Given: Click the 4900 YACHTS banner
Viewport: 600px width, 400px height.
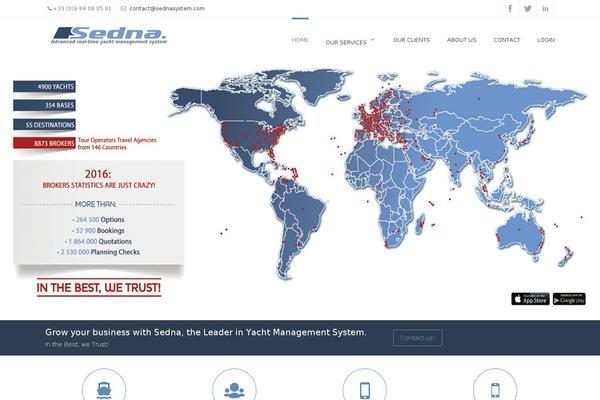Looking at the screenshot, I should 44,87.
